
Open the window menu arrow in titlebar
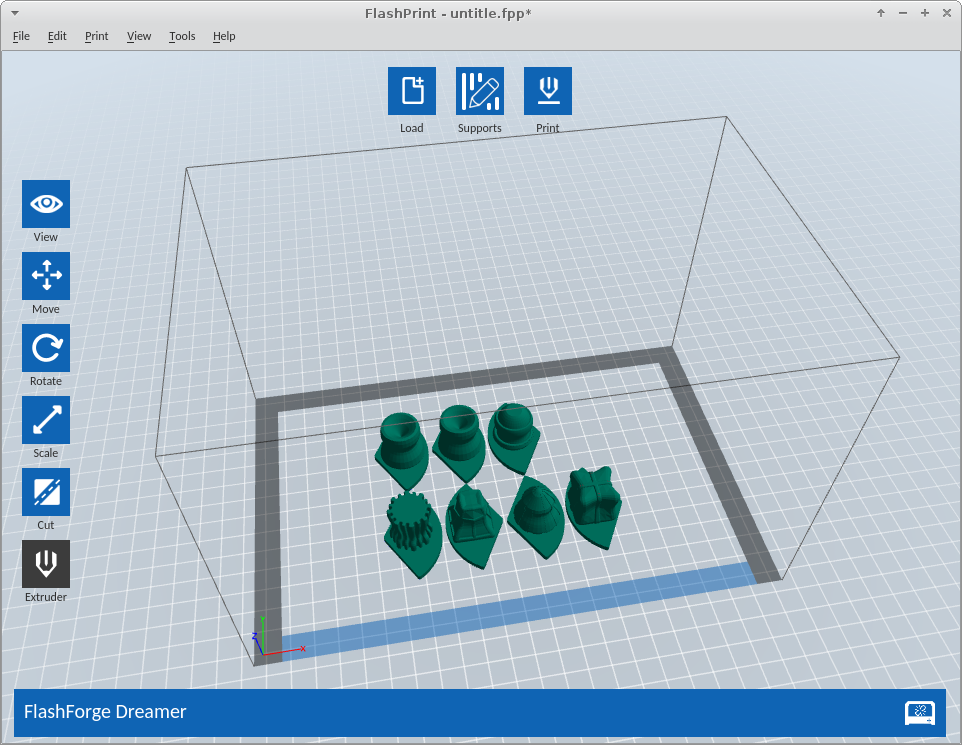click(x=14, y=13)
